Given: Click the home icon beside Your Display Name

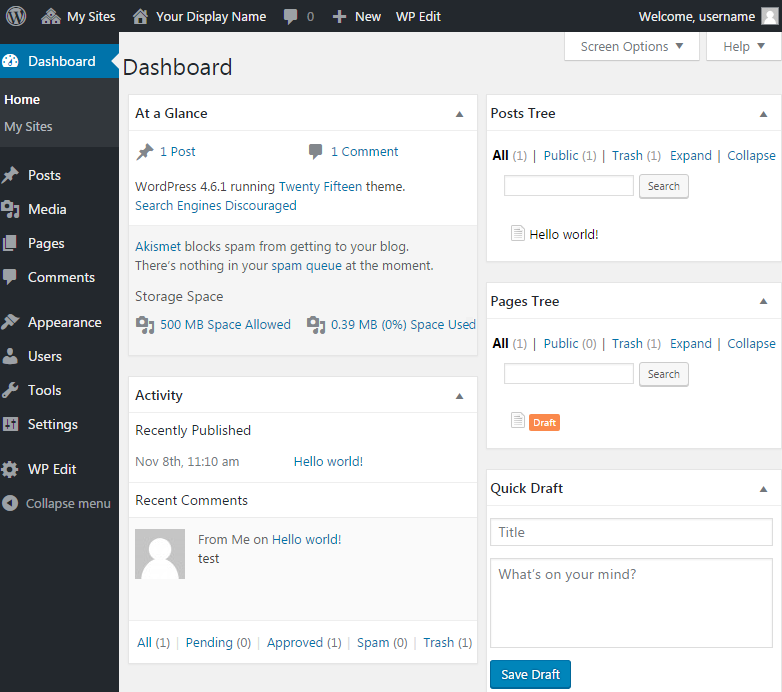Looking at the screenshot, I should 140,16.
